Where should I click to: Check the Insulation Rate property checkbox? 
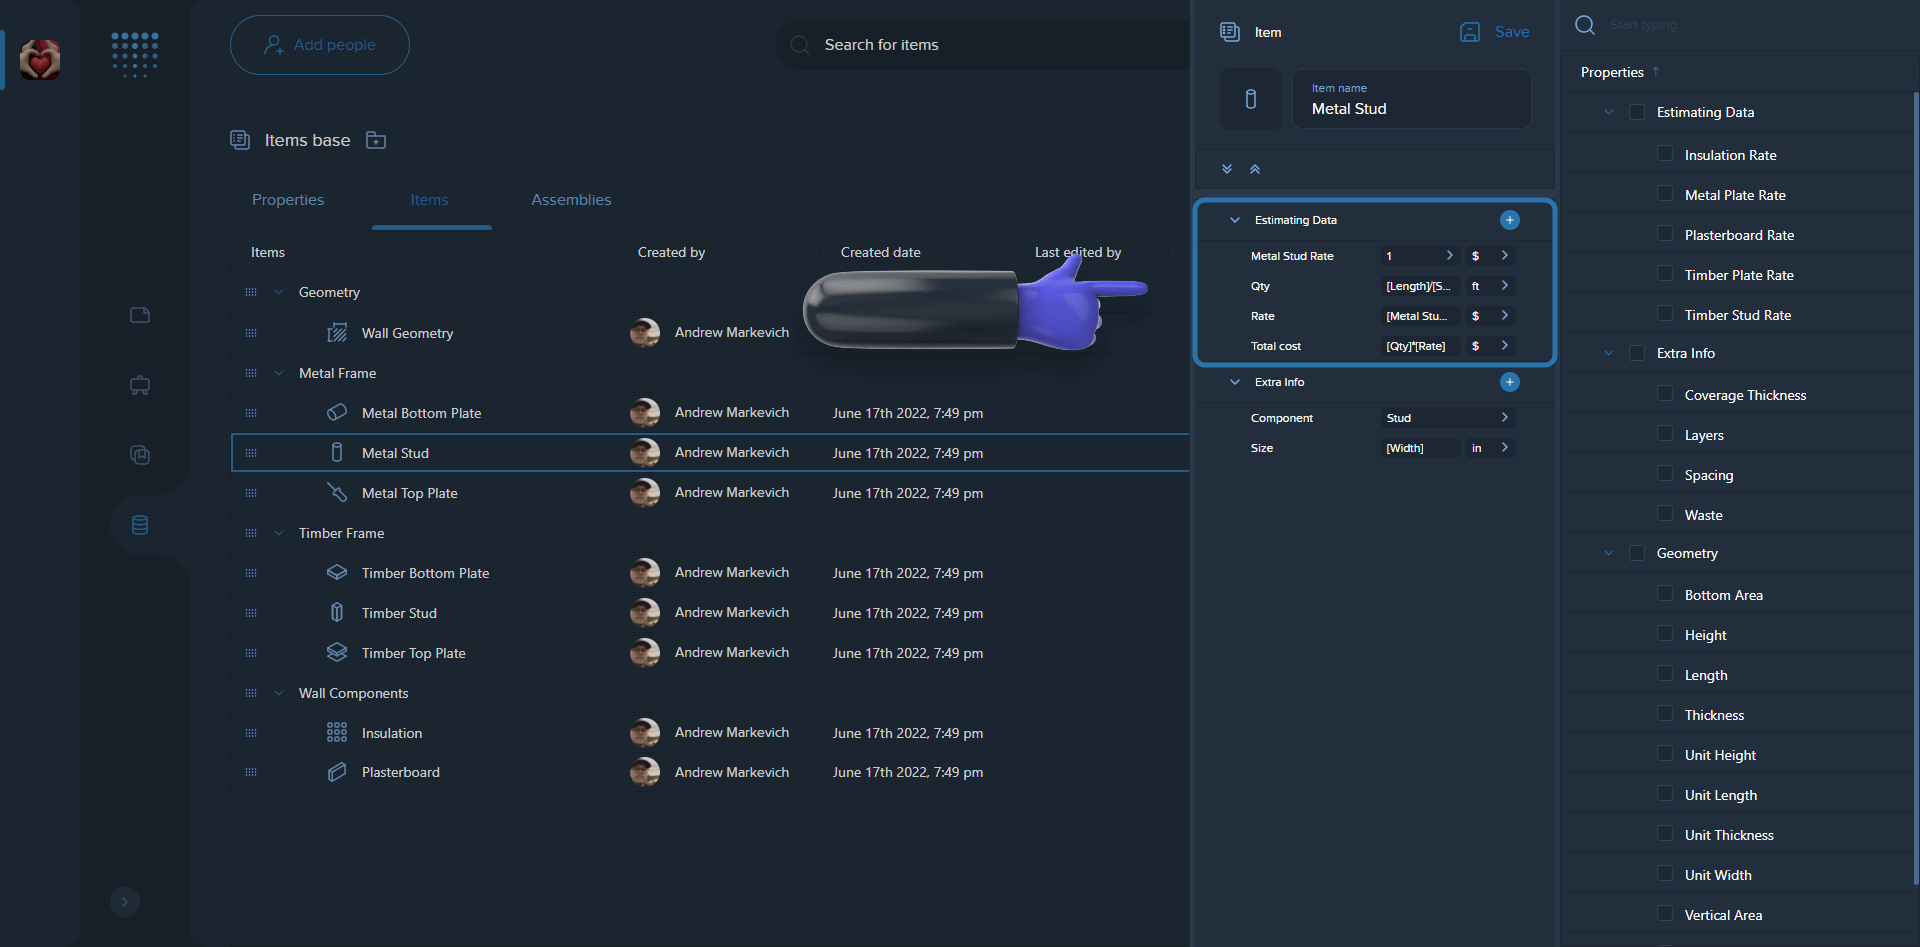point(1664,154)
